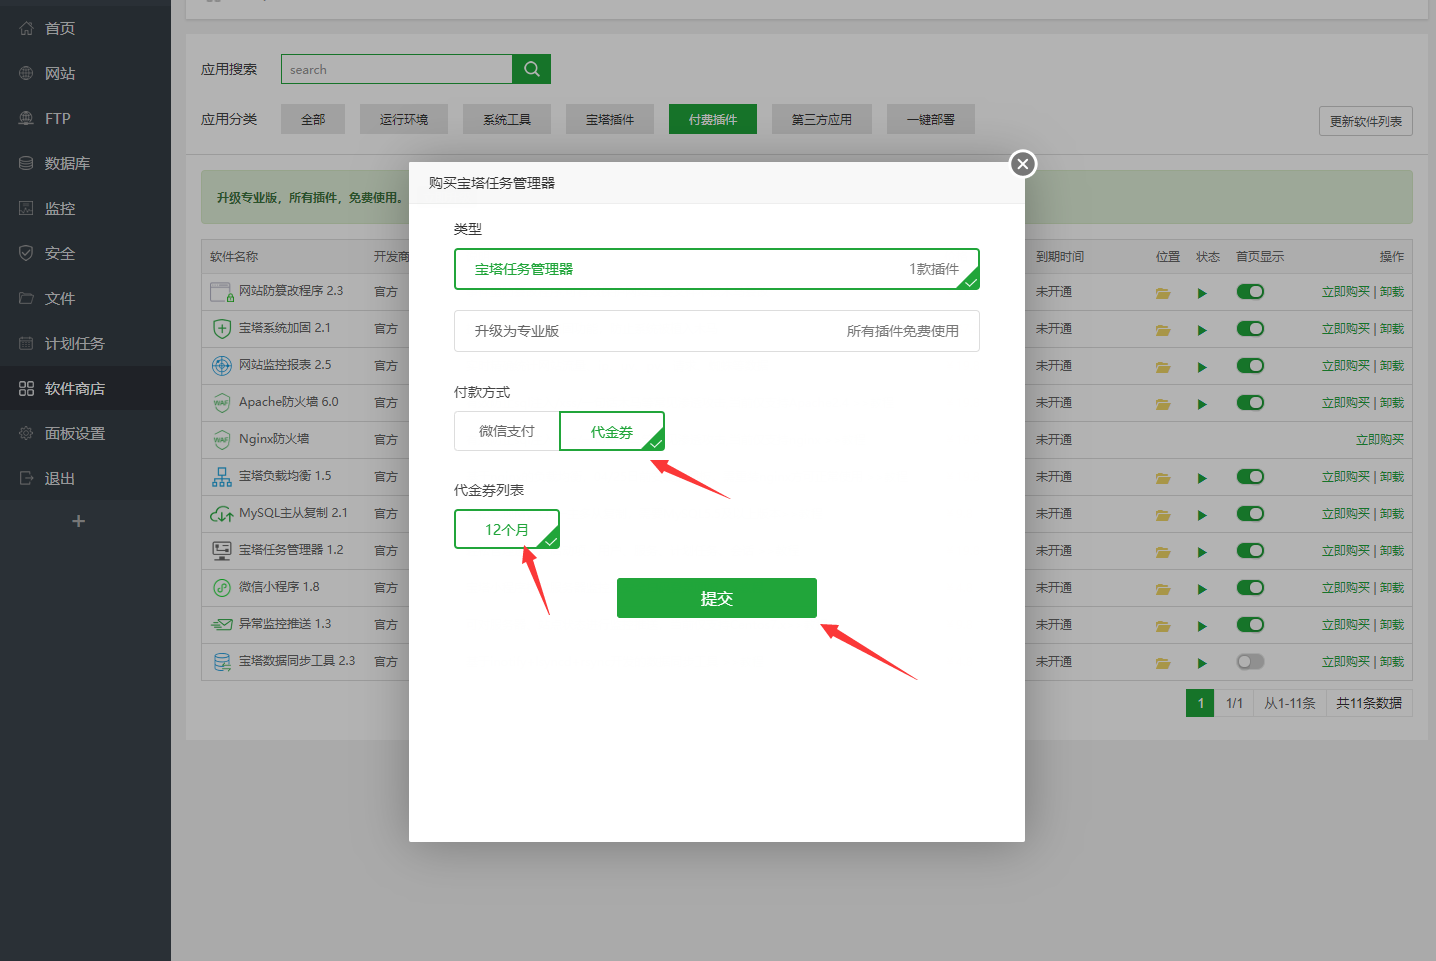This screenshot has width=1436, height=961.
Task: Click the 退出 logout icon in sidebar
Action: tap(26, 478)
